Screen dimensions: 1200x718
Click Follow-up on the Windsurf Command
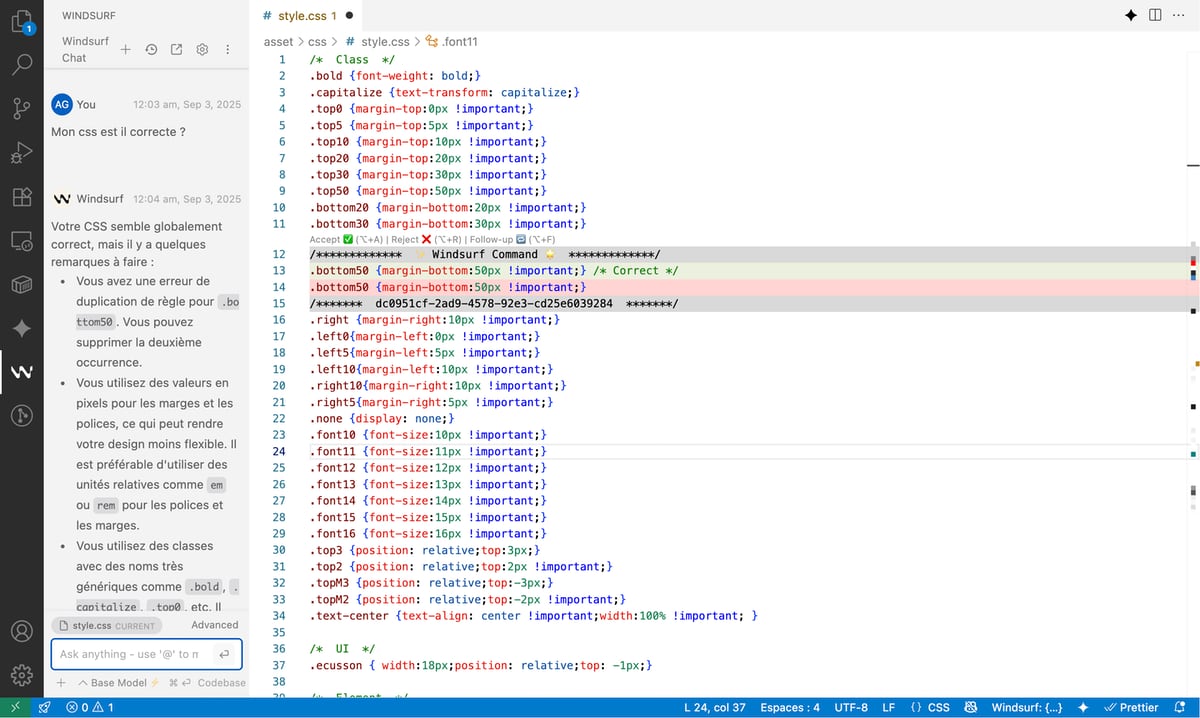[x=512, y=240]
